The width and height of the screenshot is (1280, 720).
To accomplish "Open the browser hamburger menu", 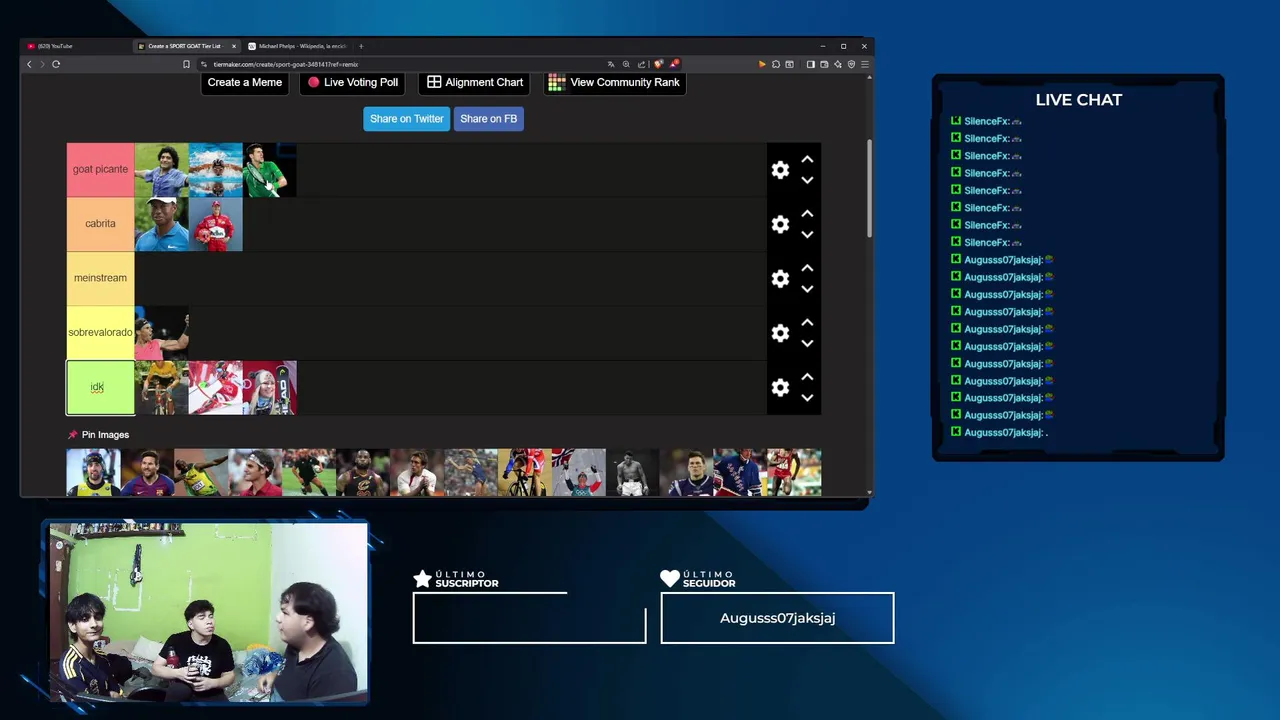I will point(865,64).
